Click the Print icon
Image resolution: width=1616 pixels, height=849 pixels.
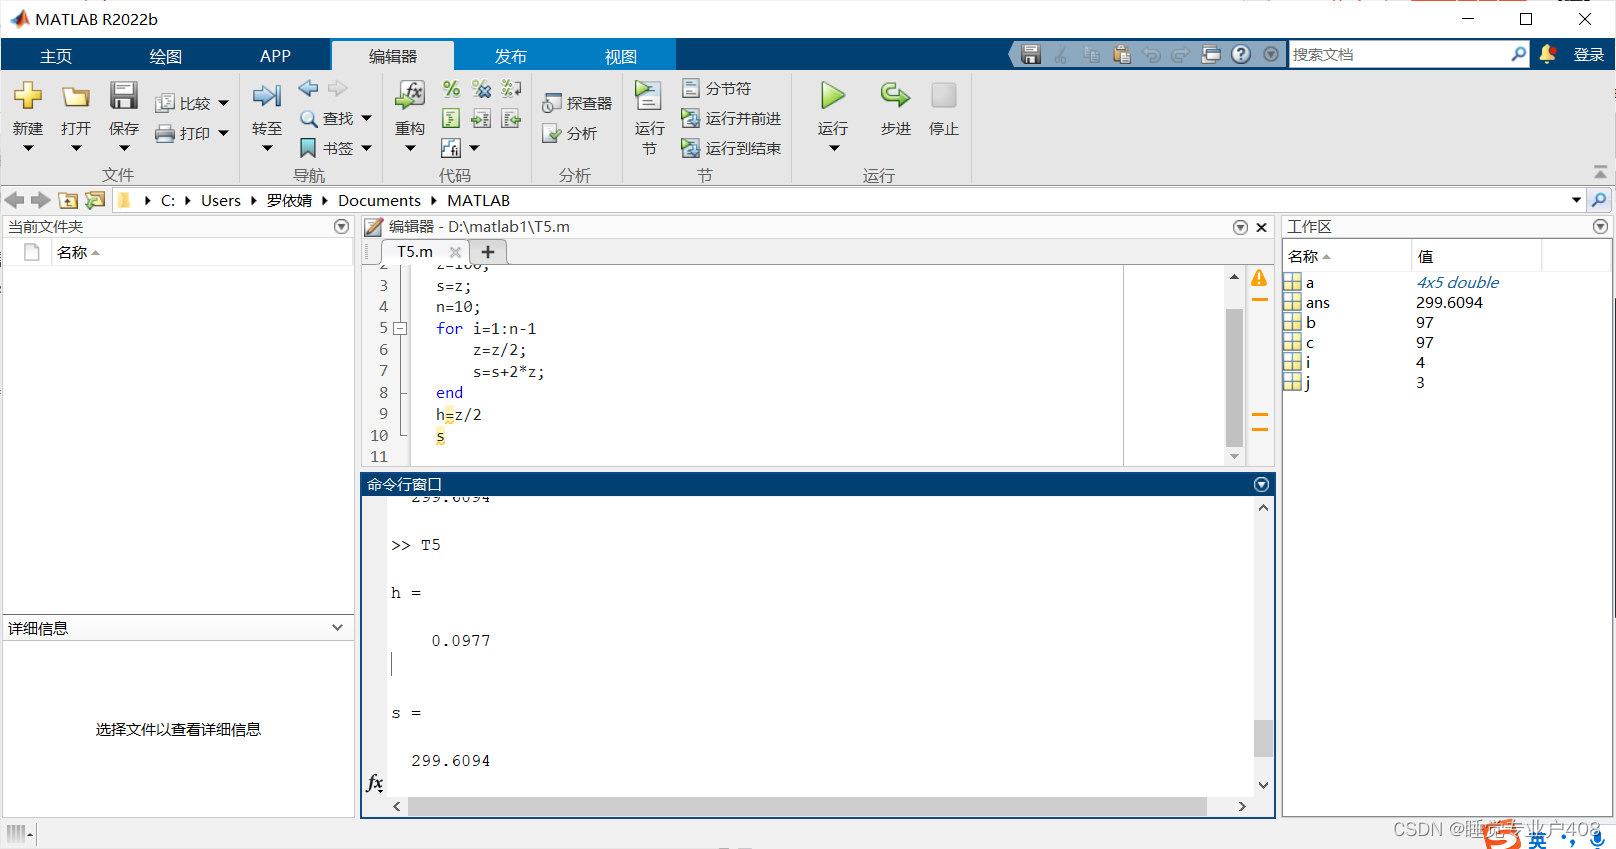[x=165, y=133]
